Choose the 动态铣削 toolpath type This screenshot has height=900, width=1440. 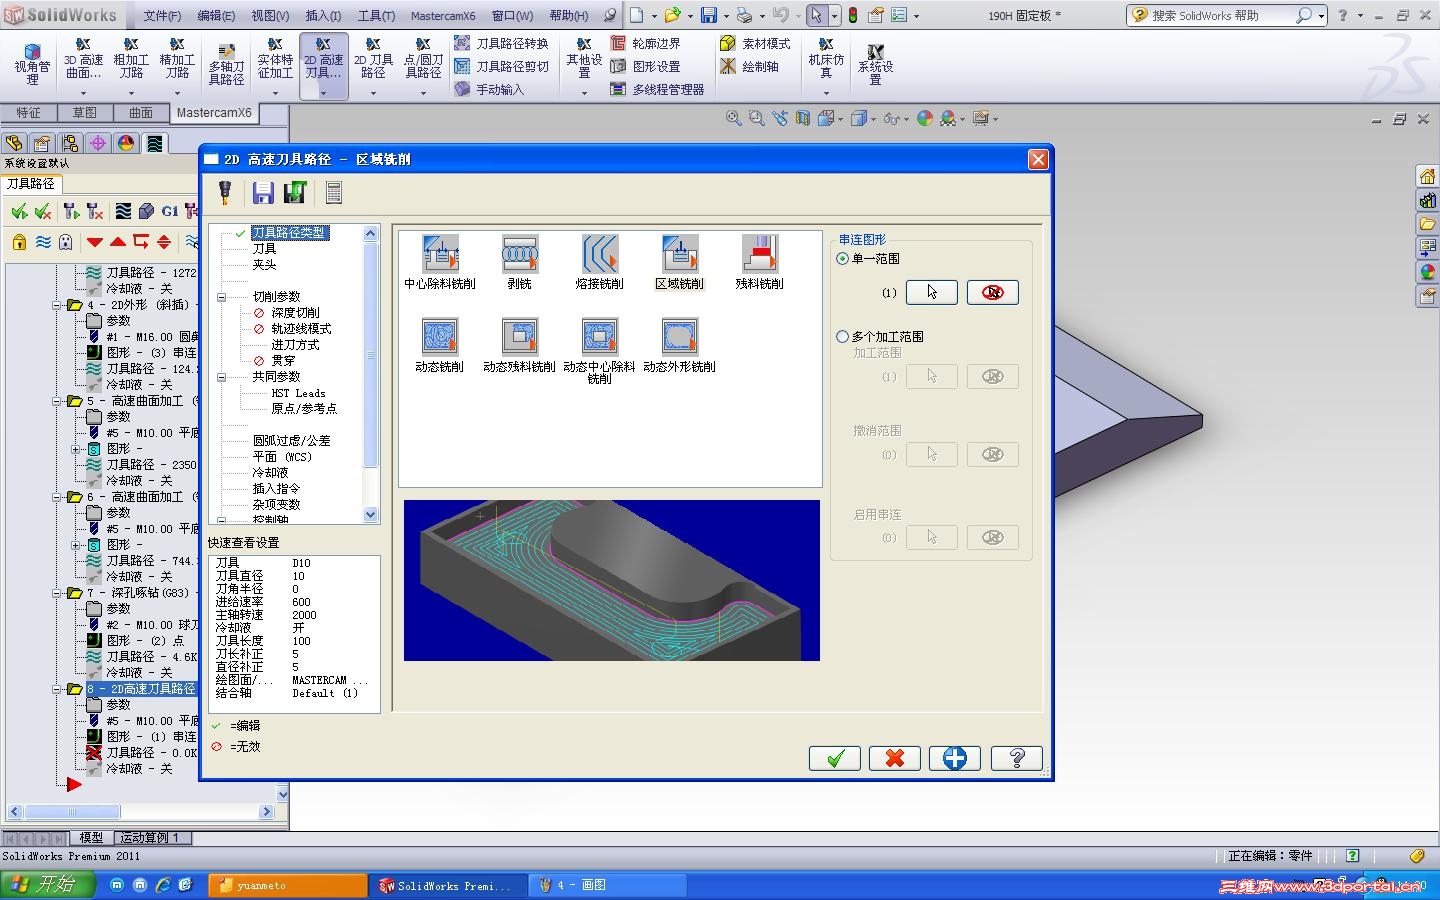click(x=440, y=345)
